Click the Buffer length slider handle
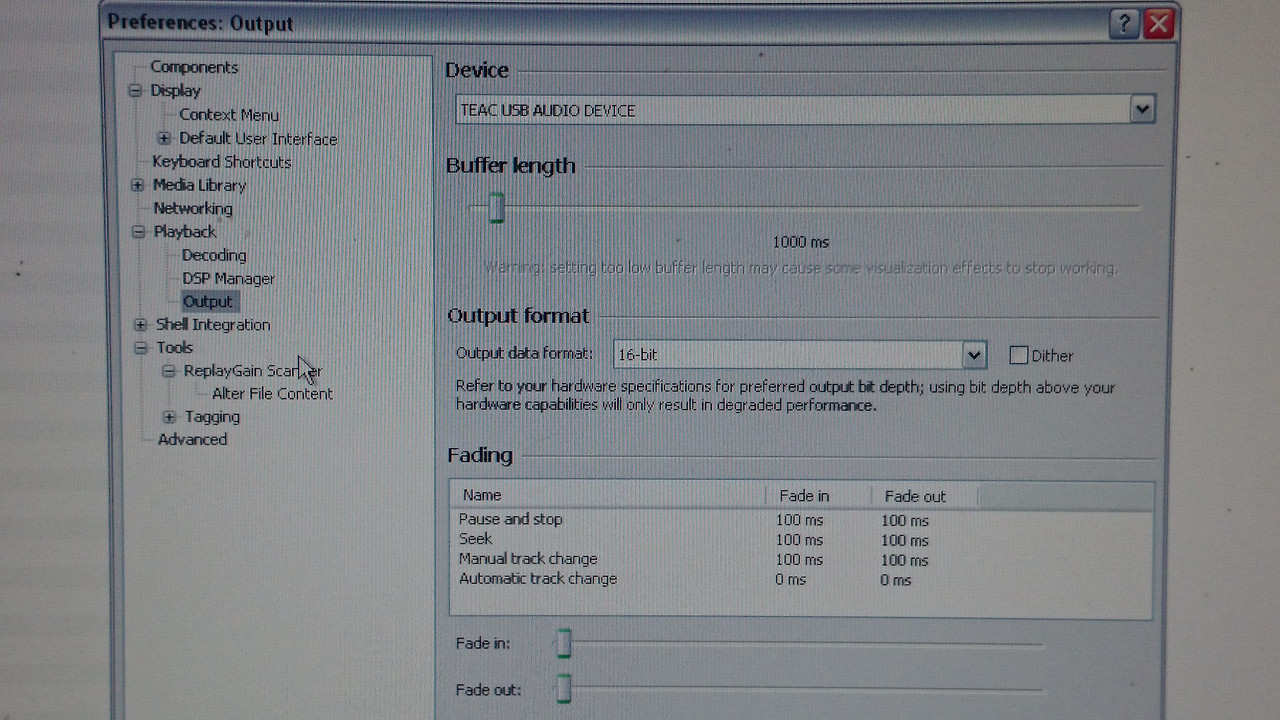The width and height of the screenshot is (1280, 720). coord(497,207)
